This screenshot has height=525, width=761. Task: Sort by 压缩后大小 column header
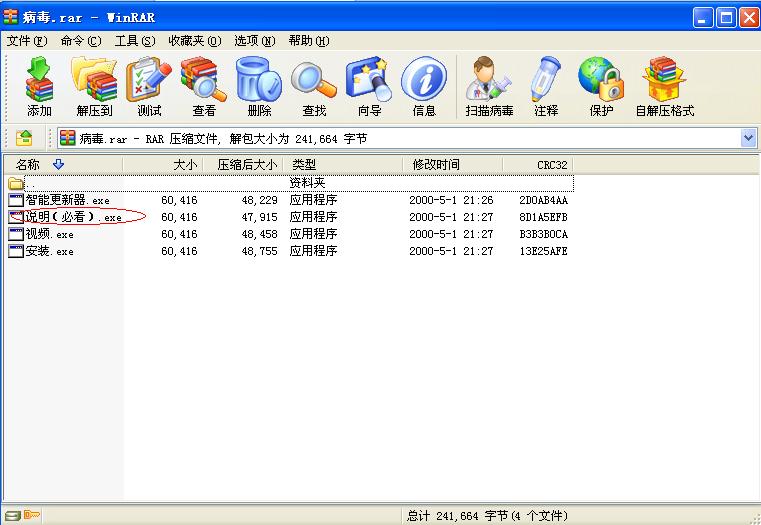coord(243,164)
